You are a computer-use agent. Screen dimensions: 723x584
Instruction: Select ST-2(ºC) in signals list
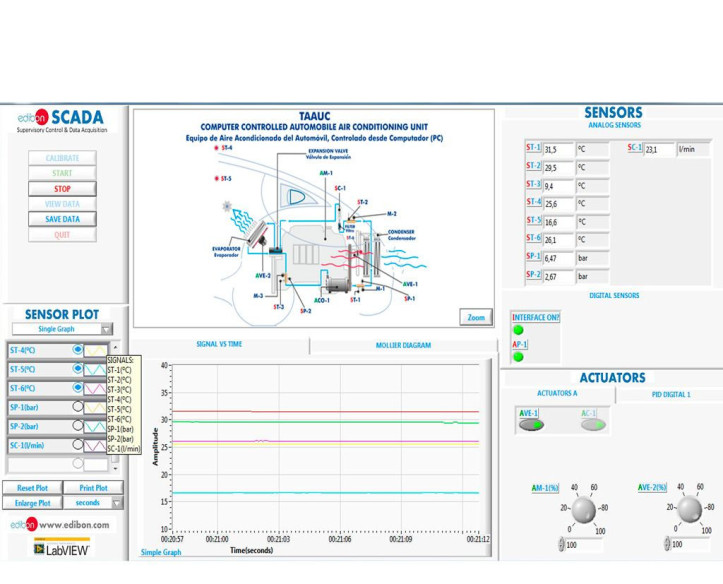click(x=120, y=380)
